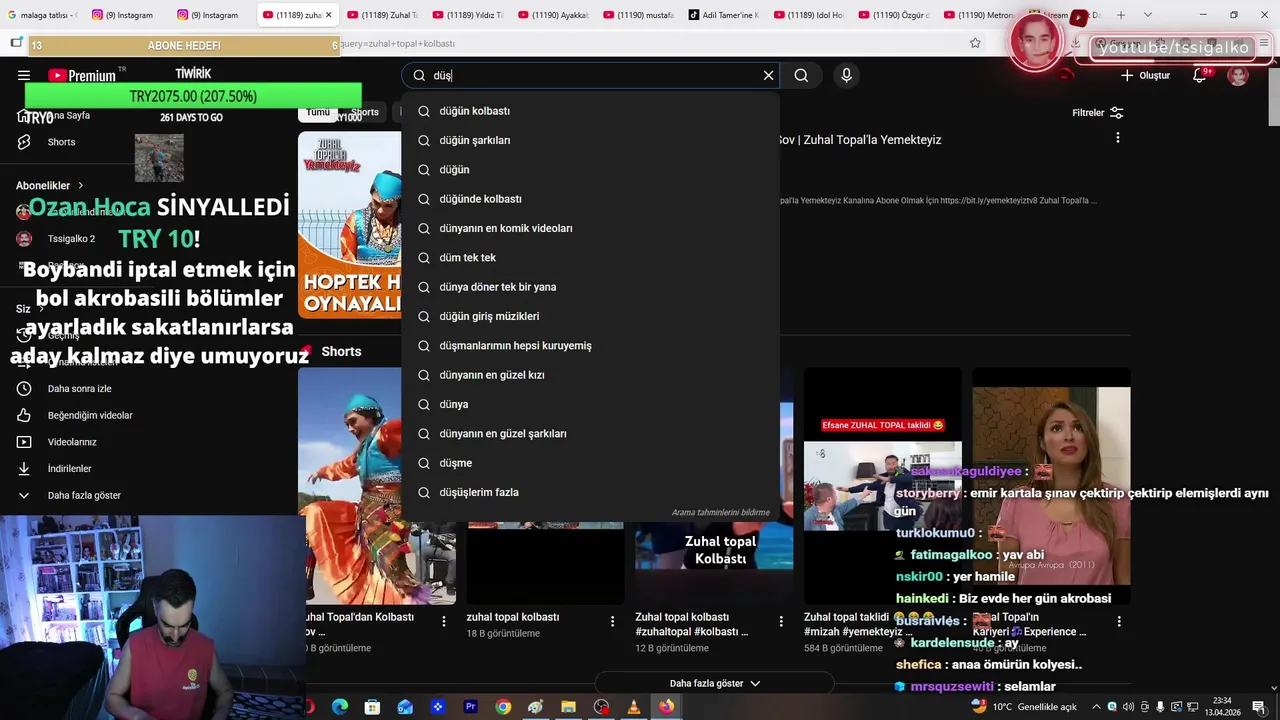Select suggestion "dünyanın en komik videoları"
This screenshot has width=1280, height=720.
point(590,228)
